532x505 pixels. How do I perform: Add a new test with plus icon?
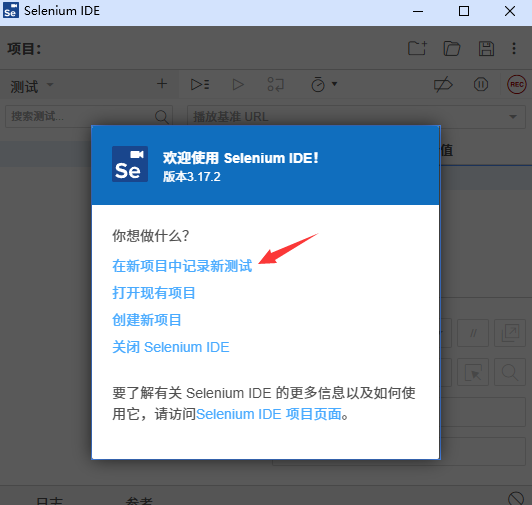point(162,83)
